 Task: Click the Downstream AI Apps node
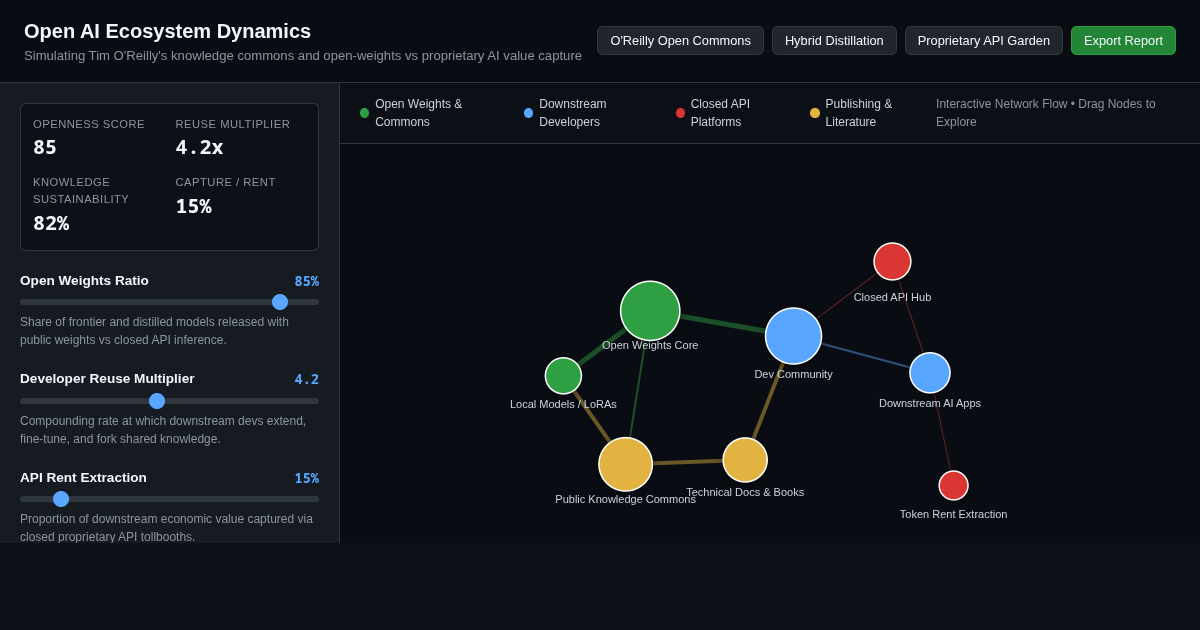tap(930, 373)
